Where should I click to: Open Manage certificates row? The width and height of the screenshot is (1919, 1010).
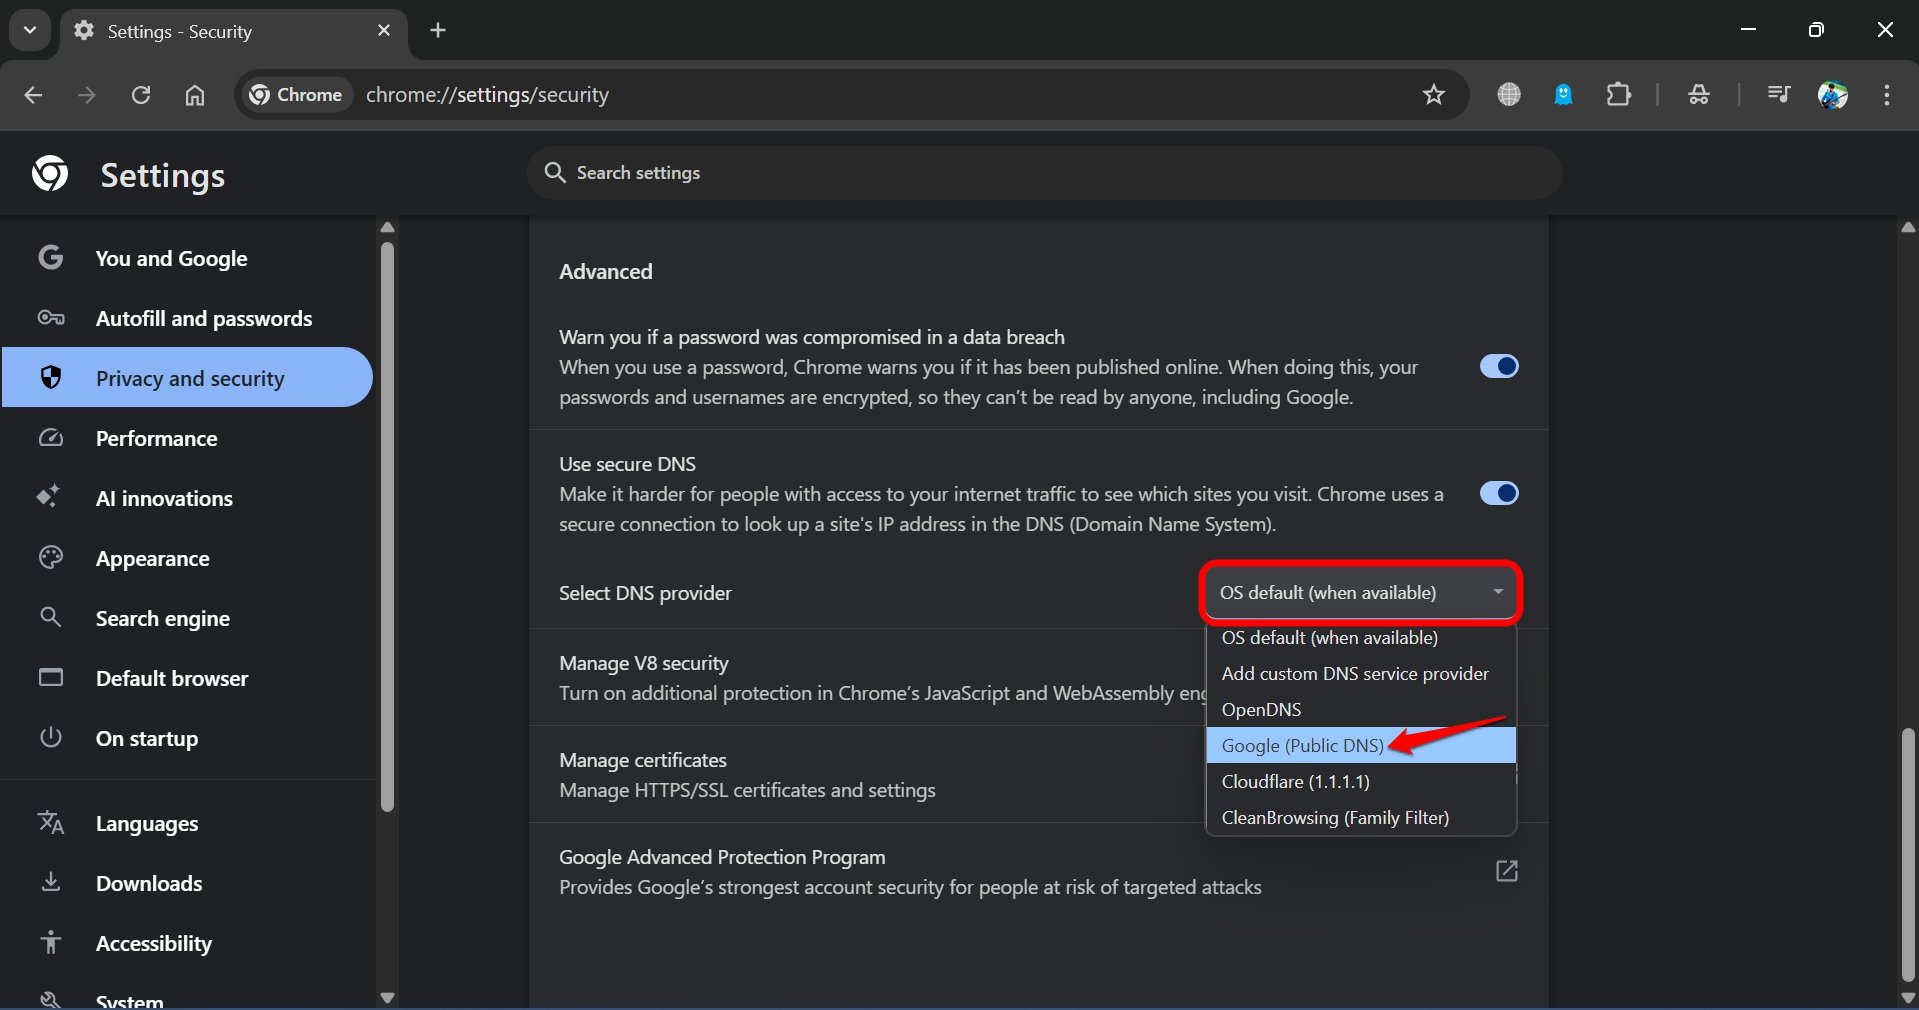coord(868,774)
